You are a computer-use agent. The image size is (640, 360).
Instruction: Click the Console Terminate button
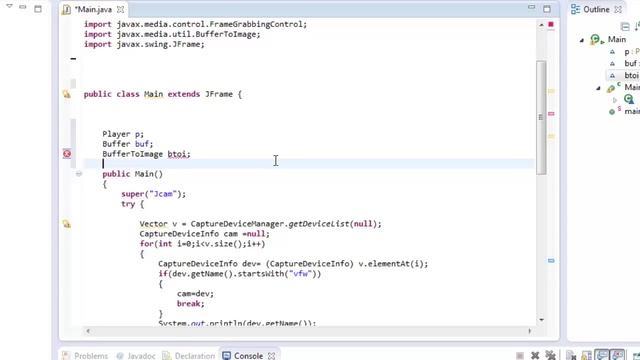(520, 356)
